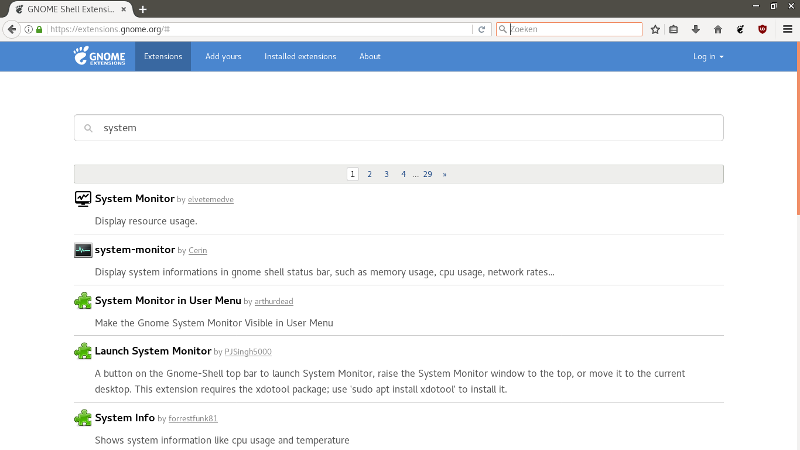Click 'Display resource usage.' description
Image resolution: width=800 pixels, height=450 pixels.
click(x=146, y=221)
